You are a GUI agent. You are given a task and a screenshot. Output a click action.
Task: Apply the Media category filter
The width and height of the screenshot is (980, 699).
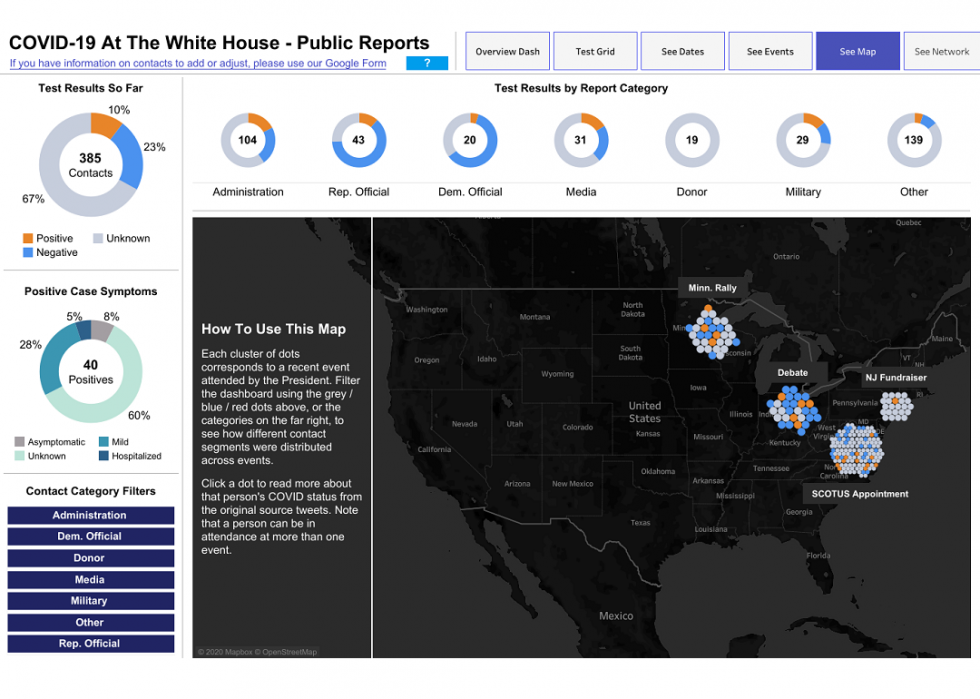pos(91,580)
